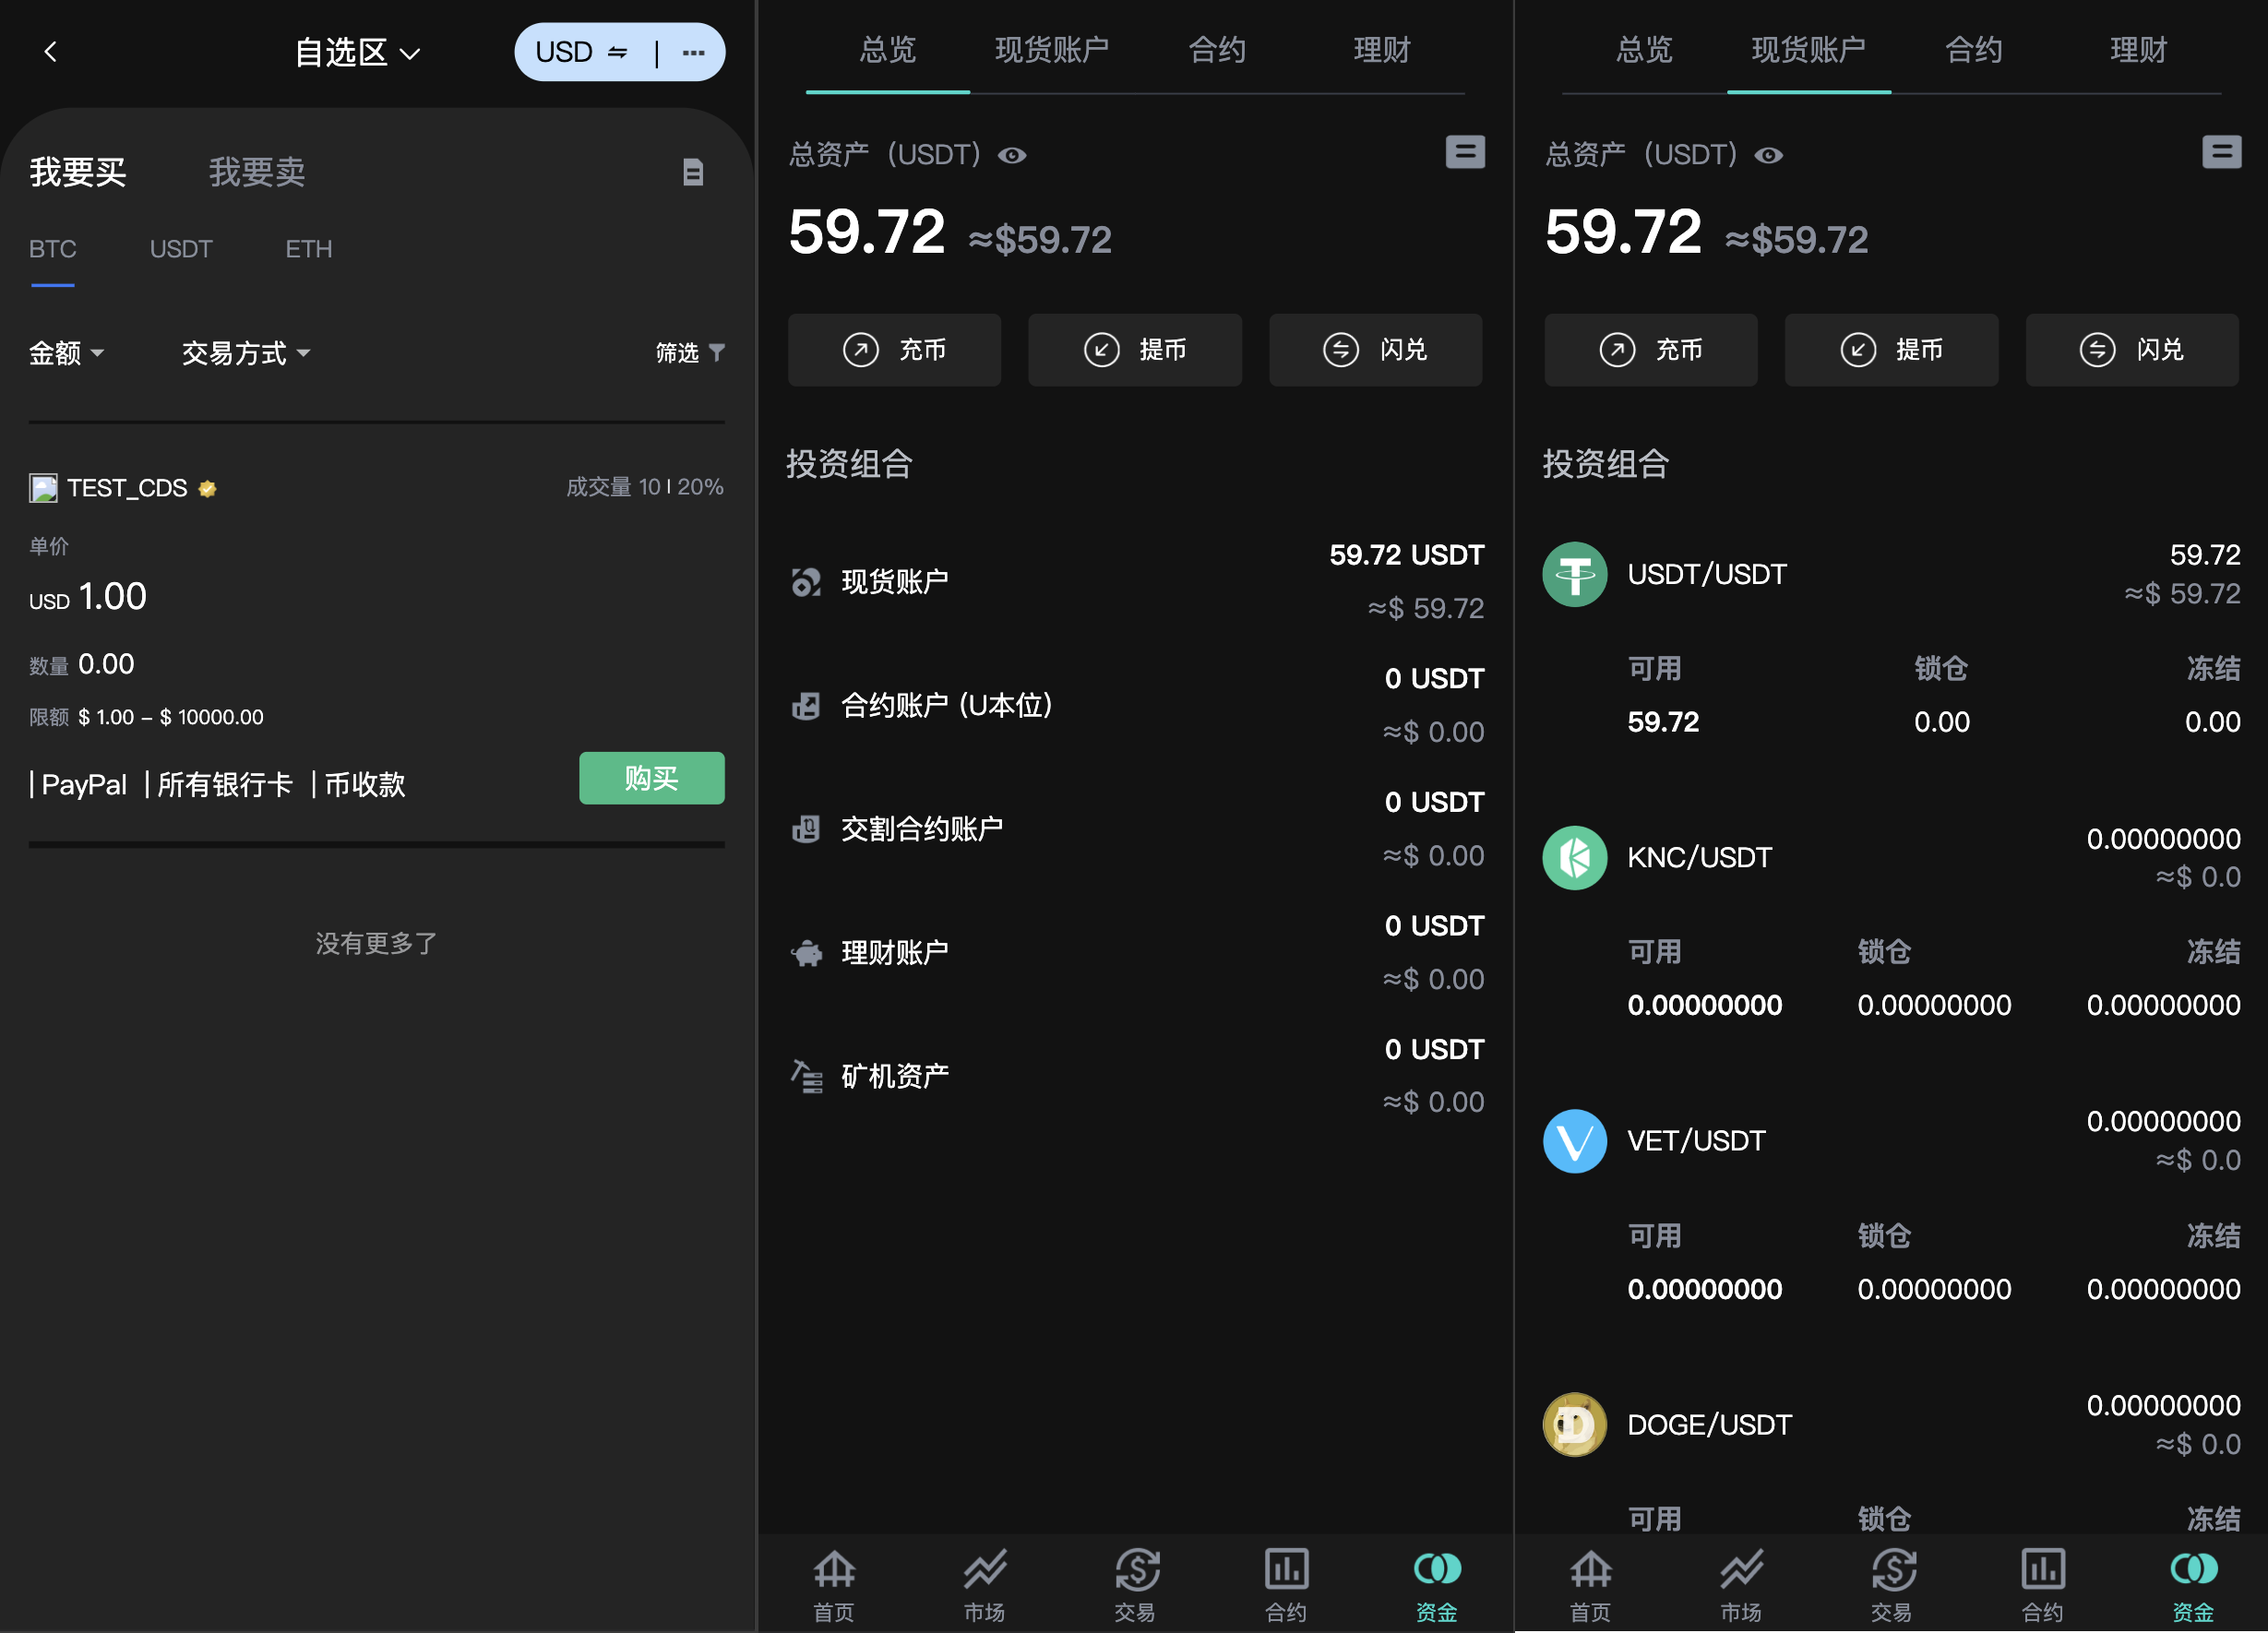Screen dimensions: 2268x1633
Task: Toggle total asset visibility eye, middle panel
Action: [x=1012, y=155]
